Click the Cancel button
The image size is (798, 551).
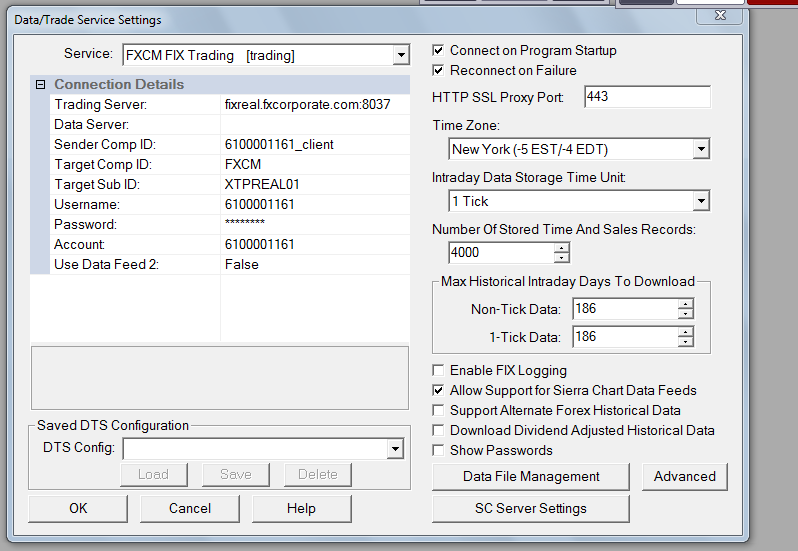click(190, 508)
